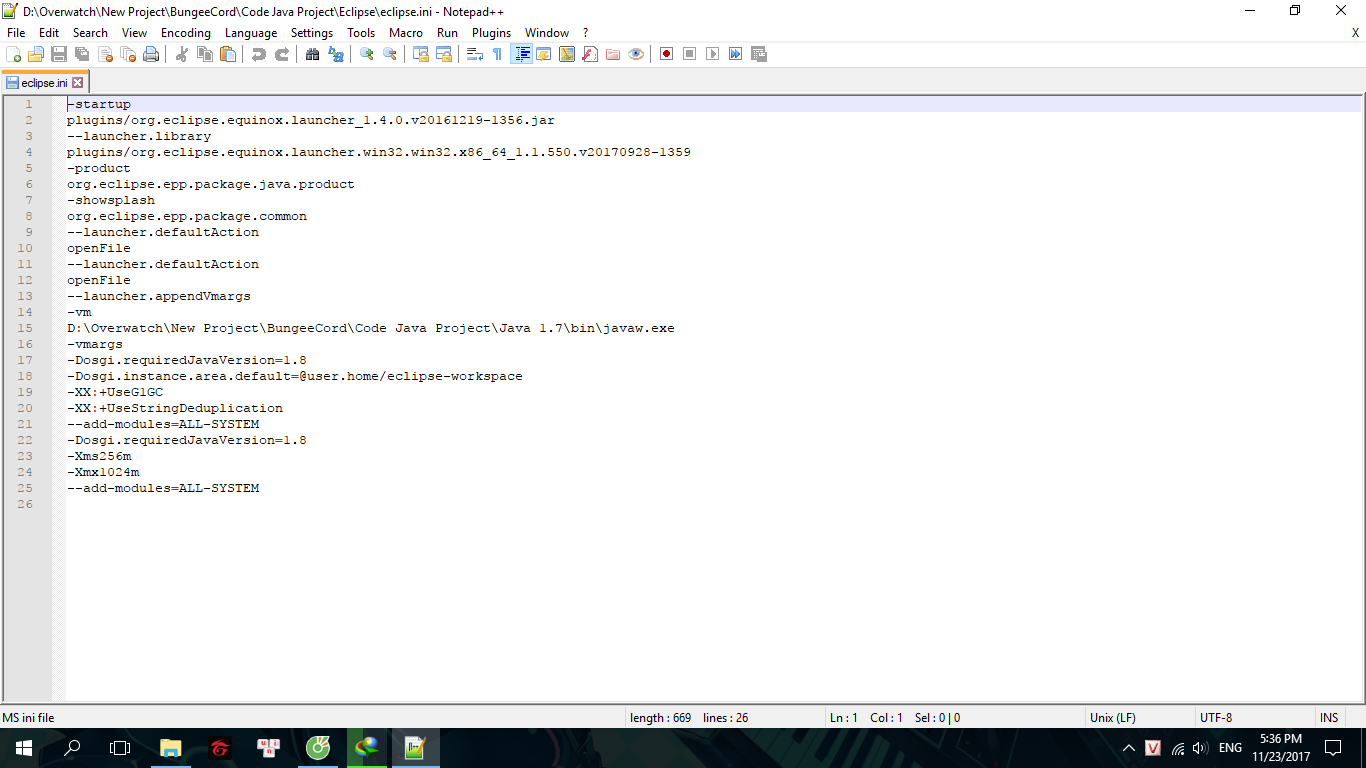The image size is (1366, 768).
Task: Click the Ln : 1 status bar field
Action: (844, 718)
